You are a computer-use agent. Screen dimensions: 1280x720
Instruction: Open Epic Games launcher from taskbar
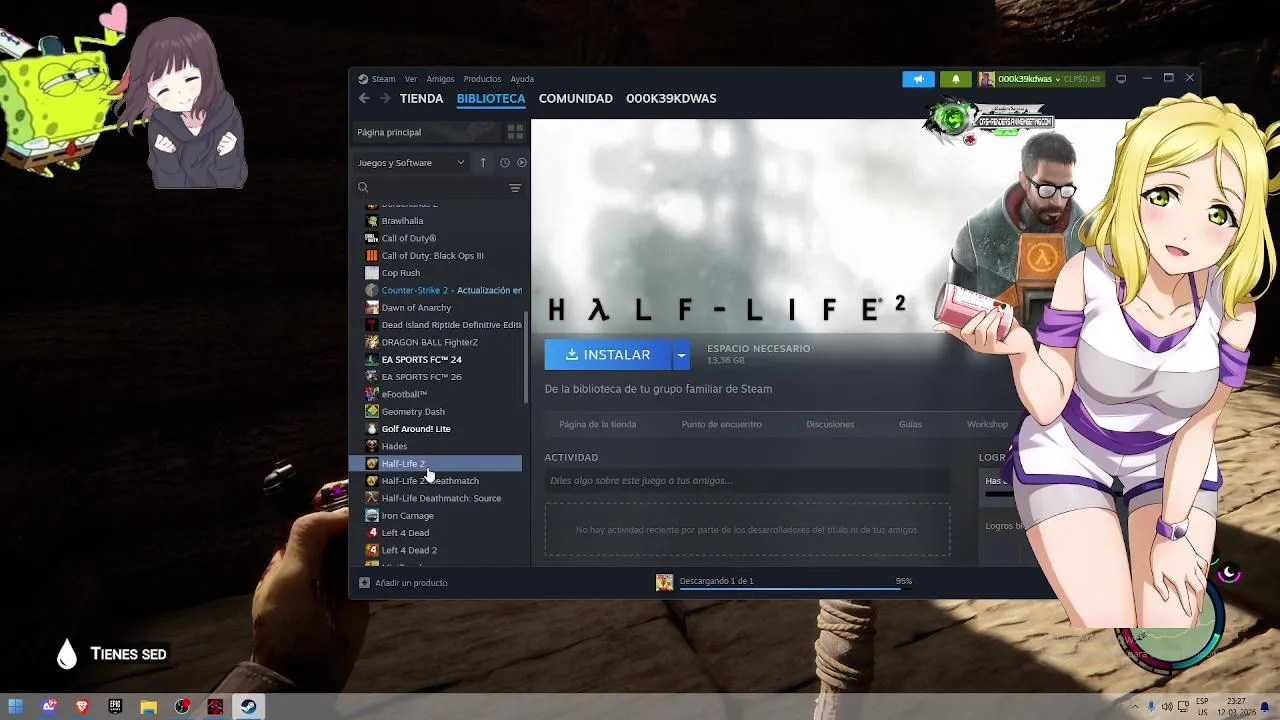point(115,707)
